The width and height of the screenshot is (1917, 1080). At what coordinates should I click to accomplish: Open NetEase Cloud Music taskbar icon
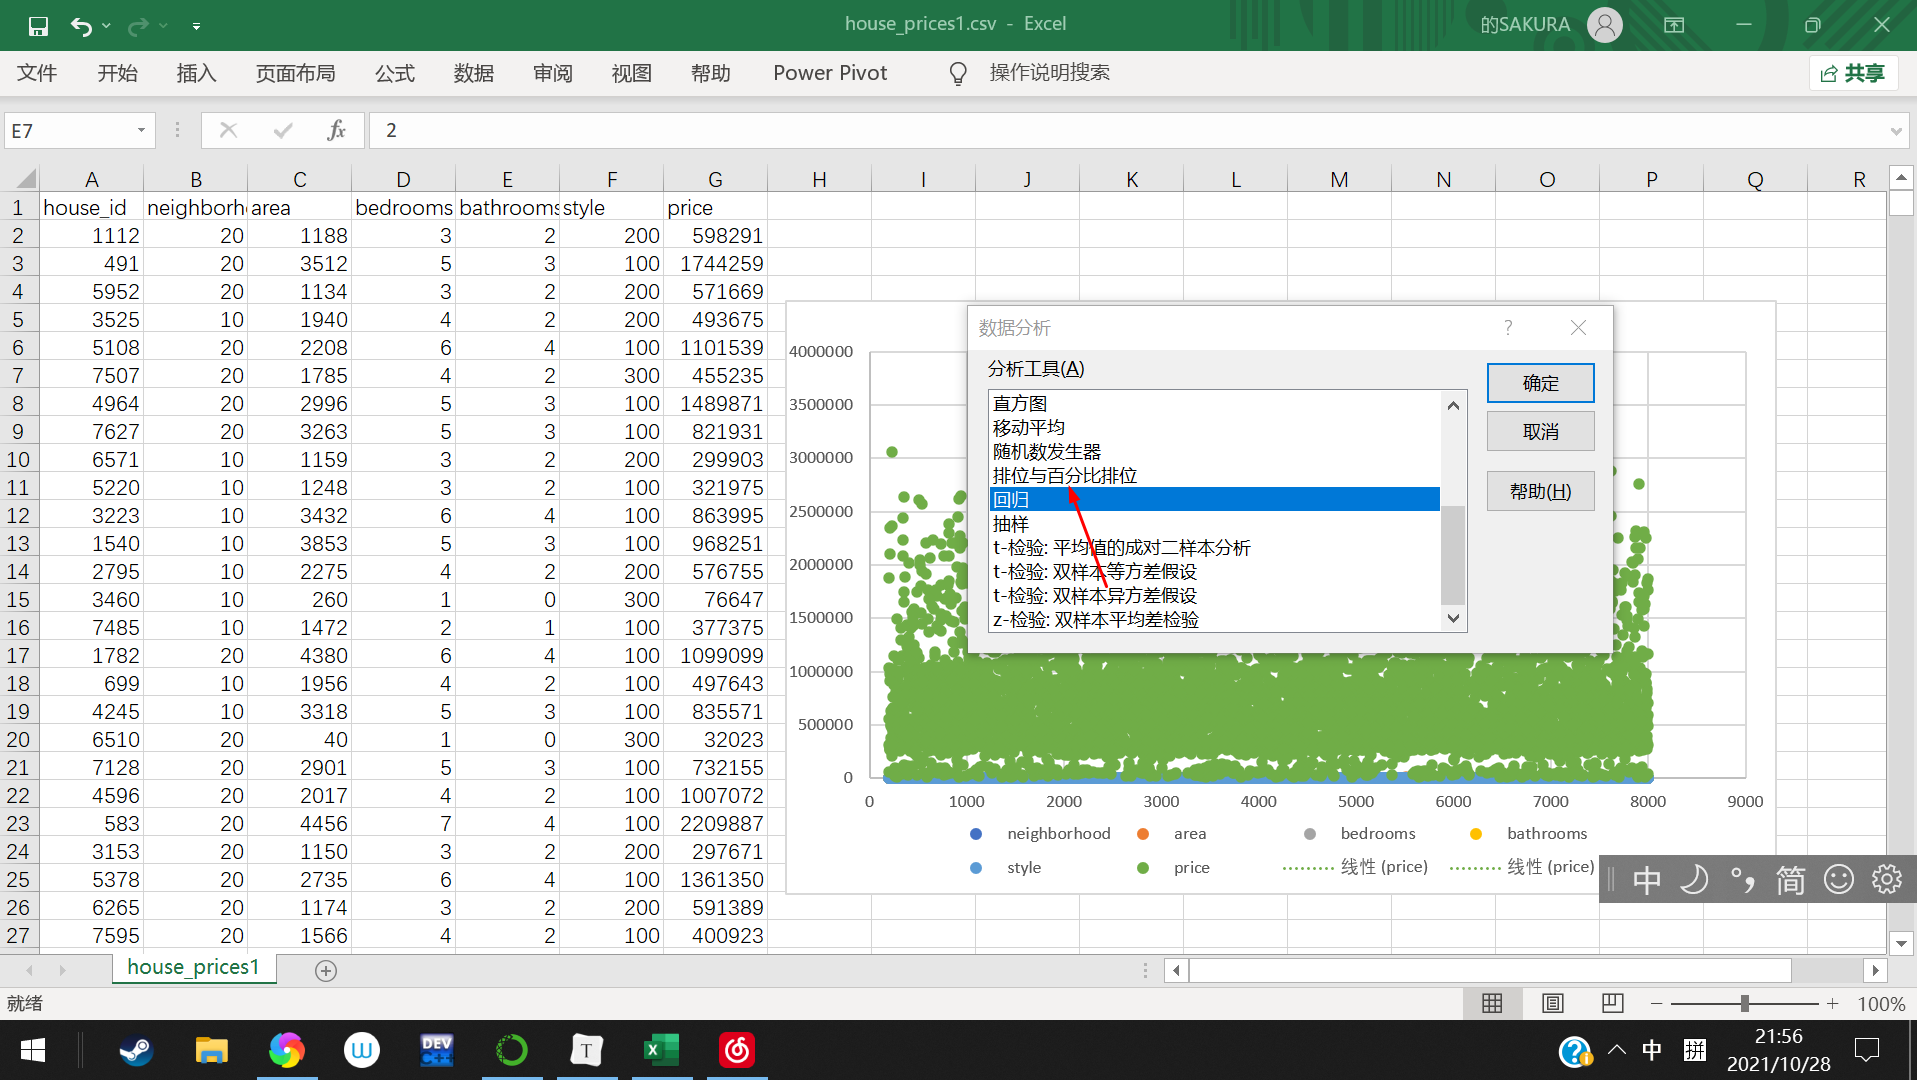click(737, 1050)
